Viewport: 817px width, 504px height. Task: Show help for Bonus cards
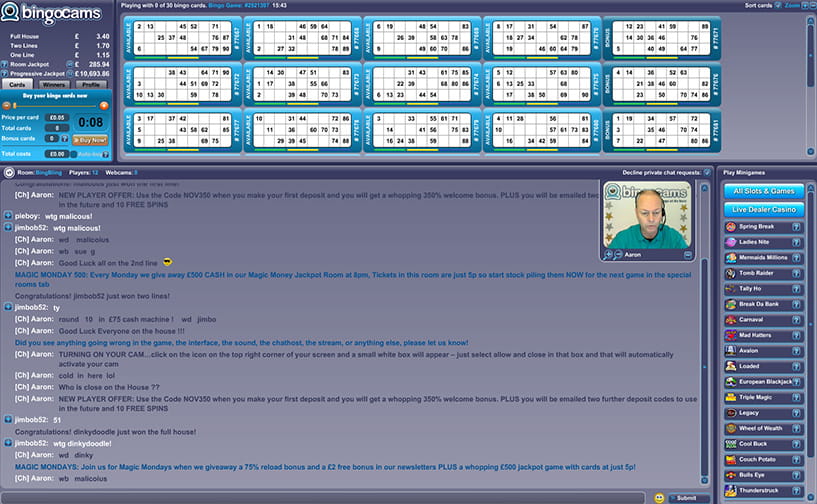point(65,139)
